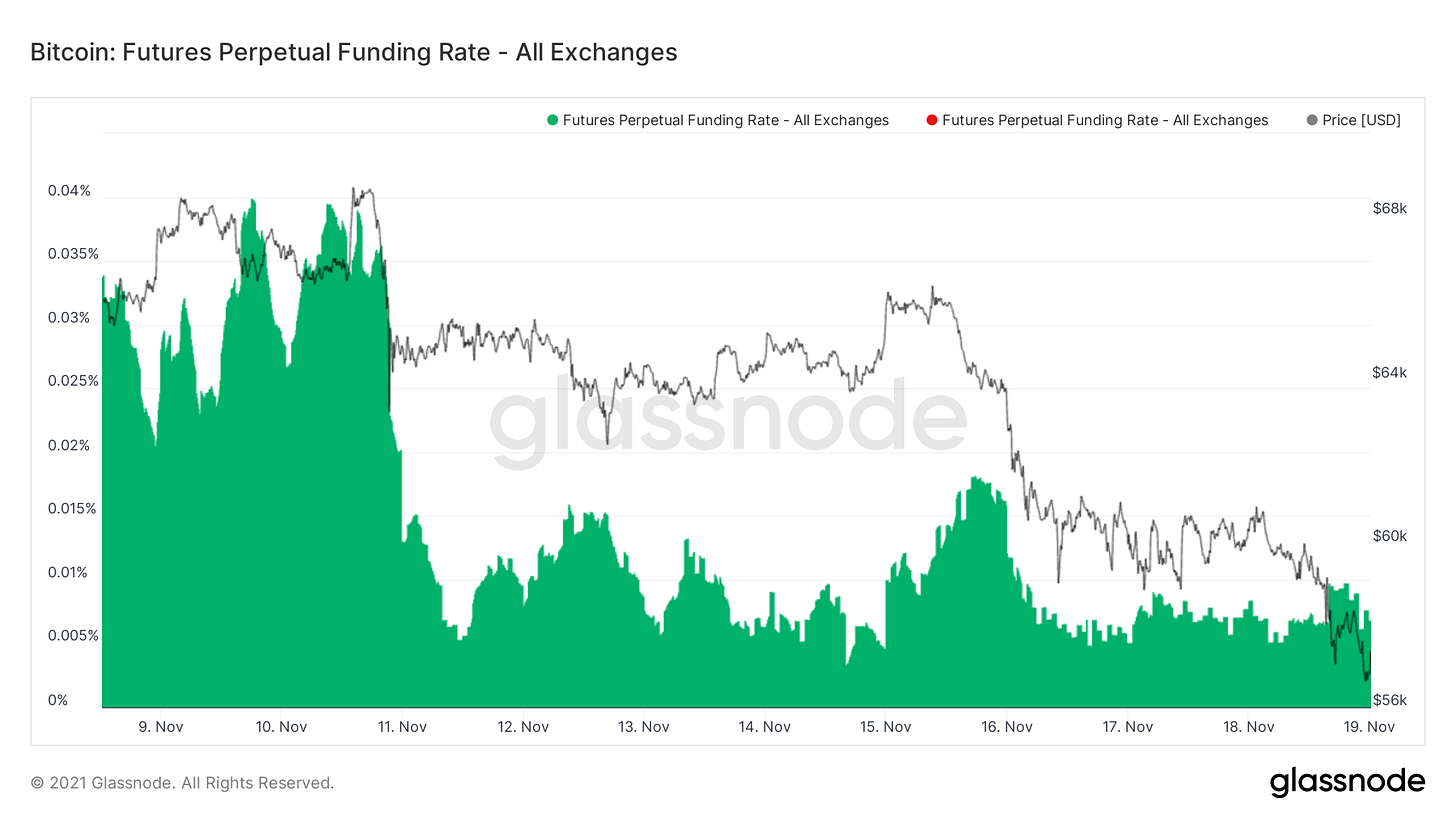Toggle red Funding Rate legend entry
Viewport: 1456px width, 819px height.
coord(1097,120)
